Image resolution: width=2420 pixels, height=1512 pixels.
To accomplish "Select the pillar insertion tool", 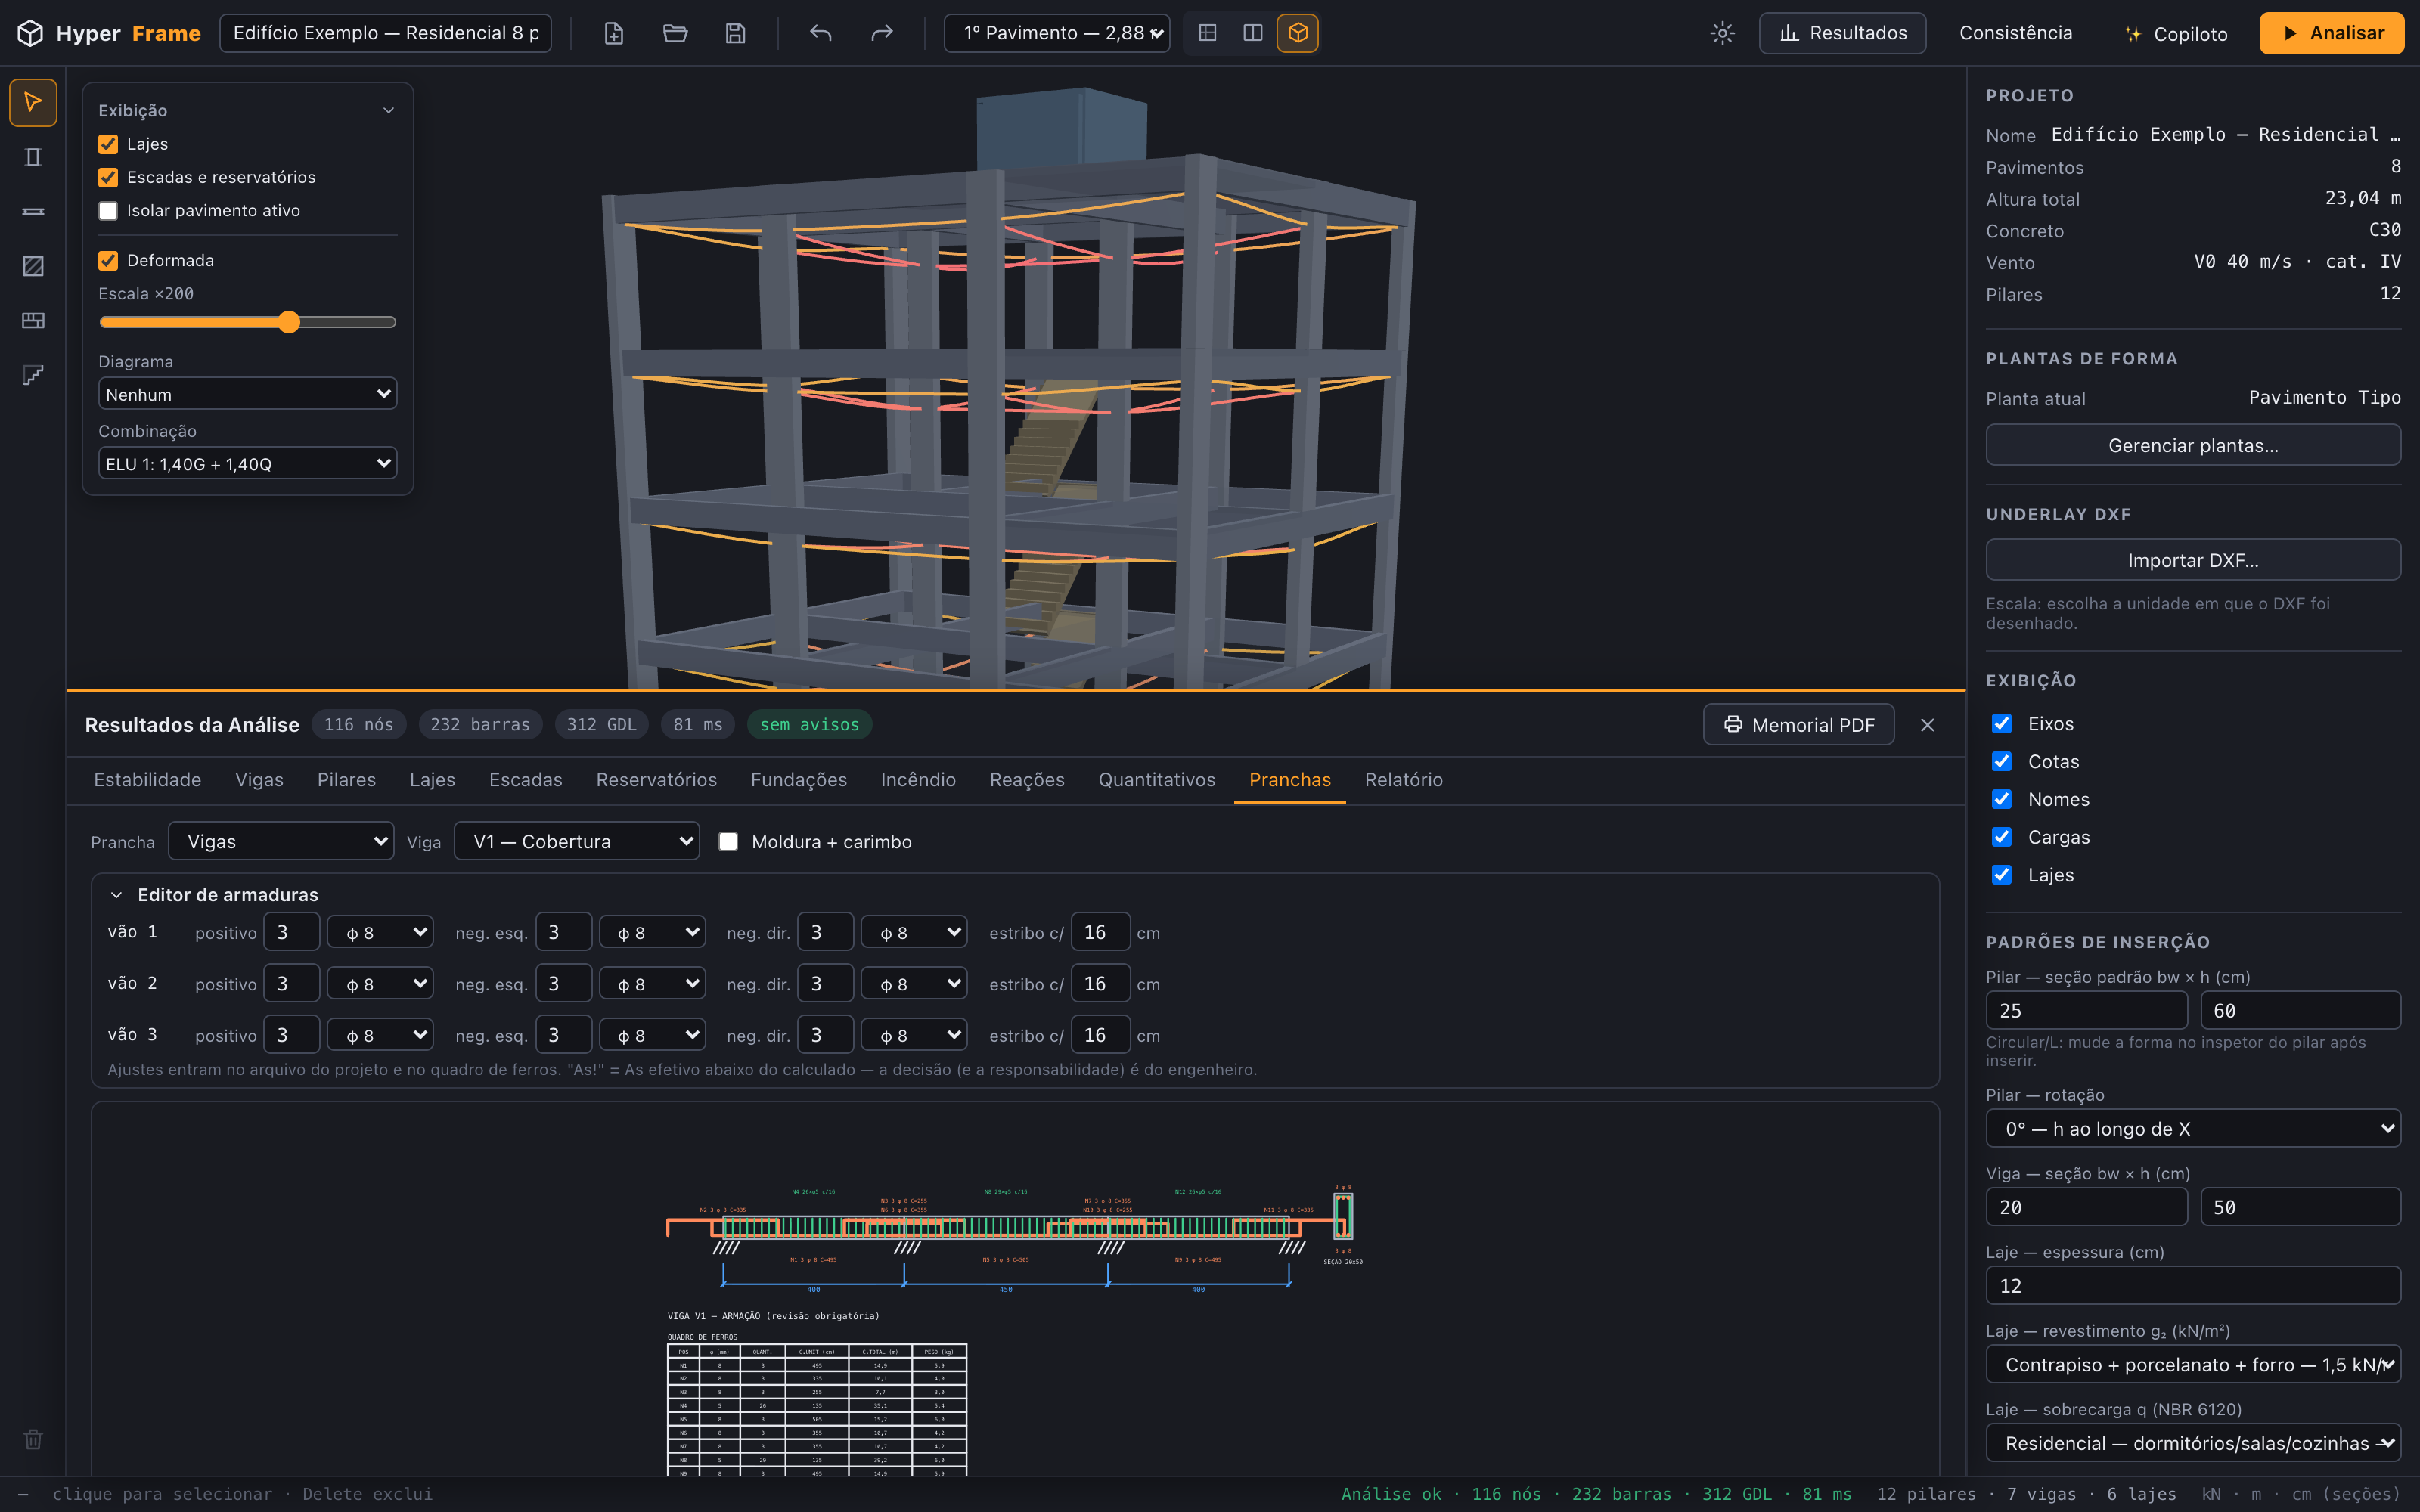I will pos(32,157).
